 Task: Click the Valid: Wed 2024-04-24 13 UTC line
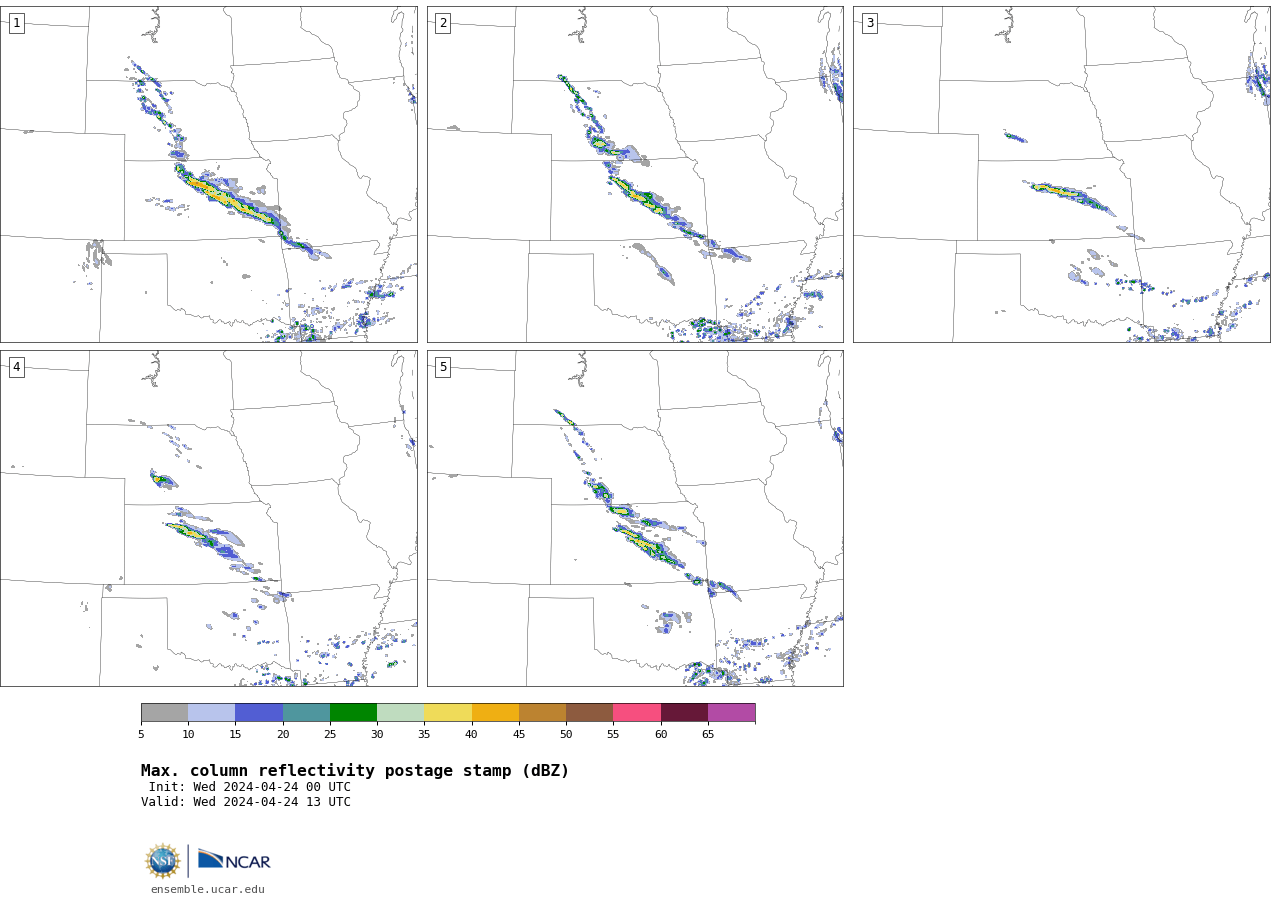pos(246,802)
